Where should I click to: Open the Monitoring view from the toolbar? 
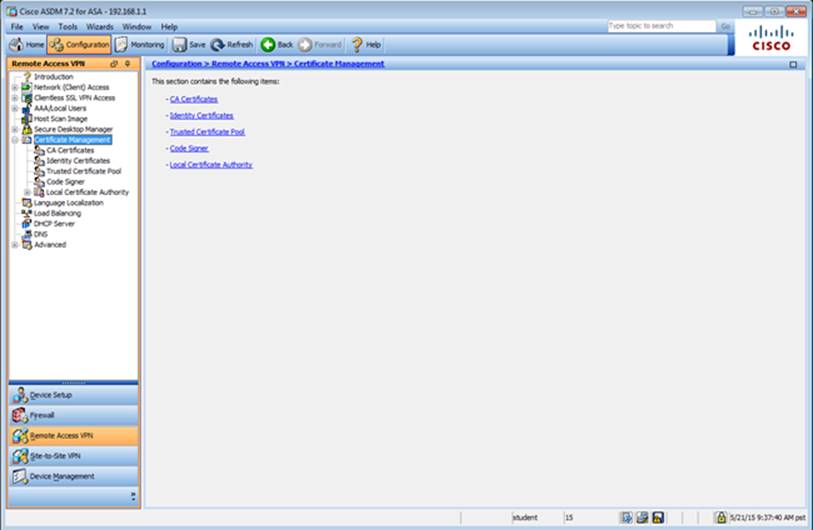[140, 45]
